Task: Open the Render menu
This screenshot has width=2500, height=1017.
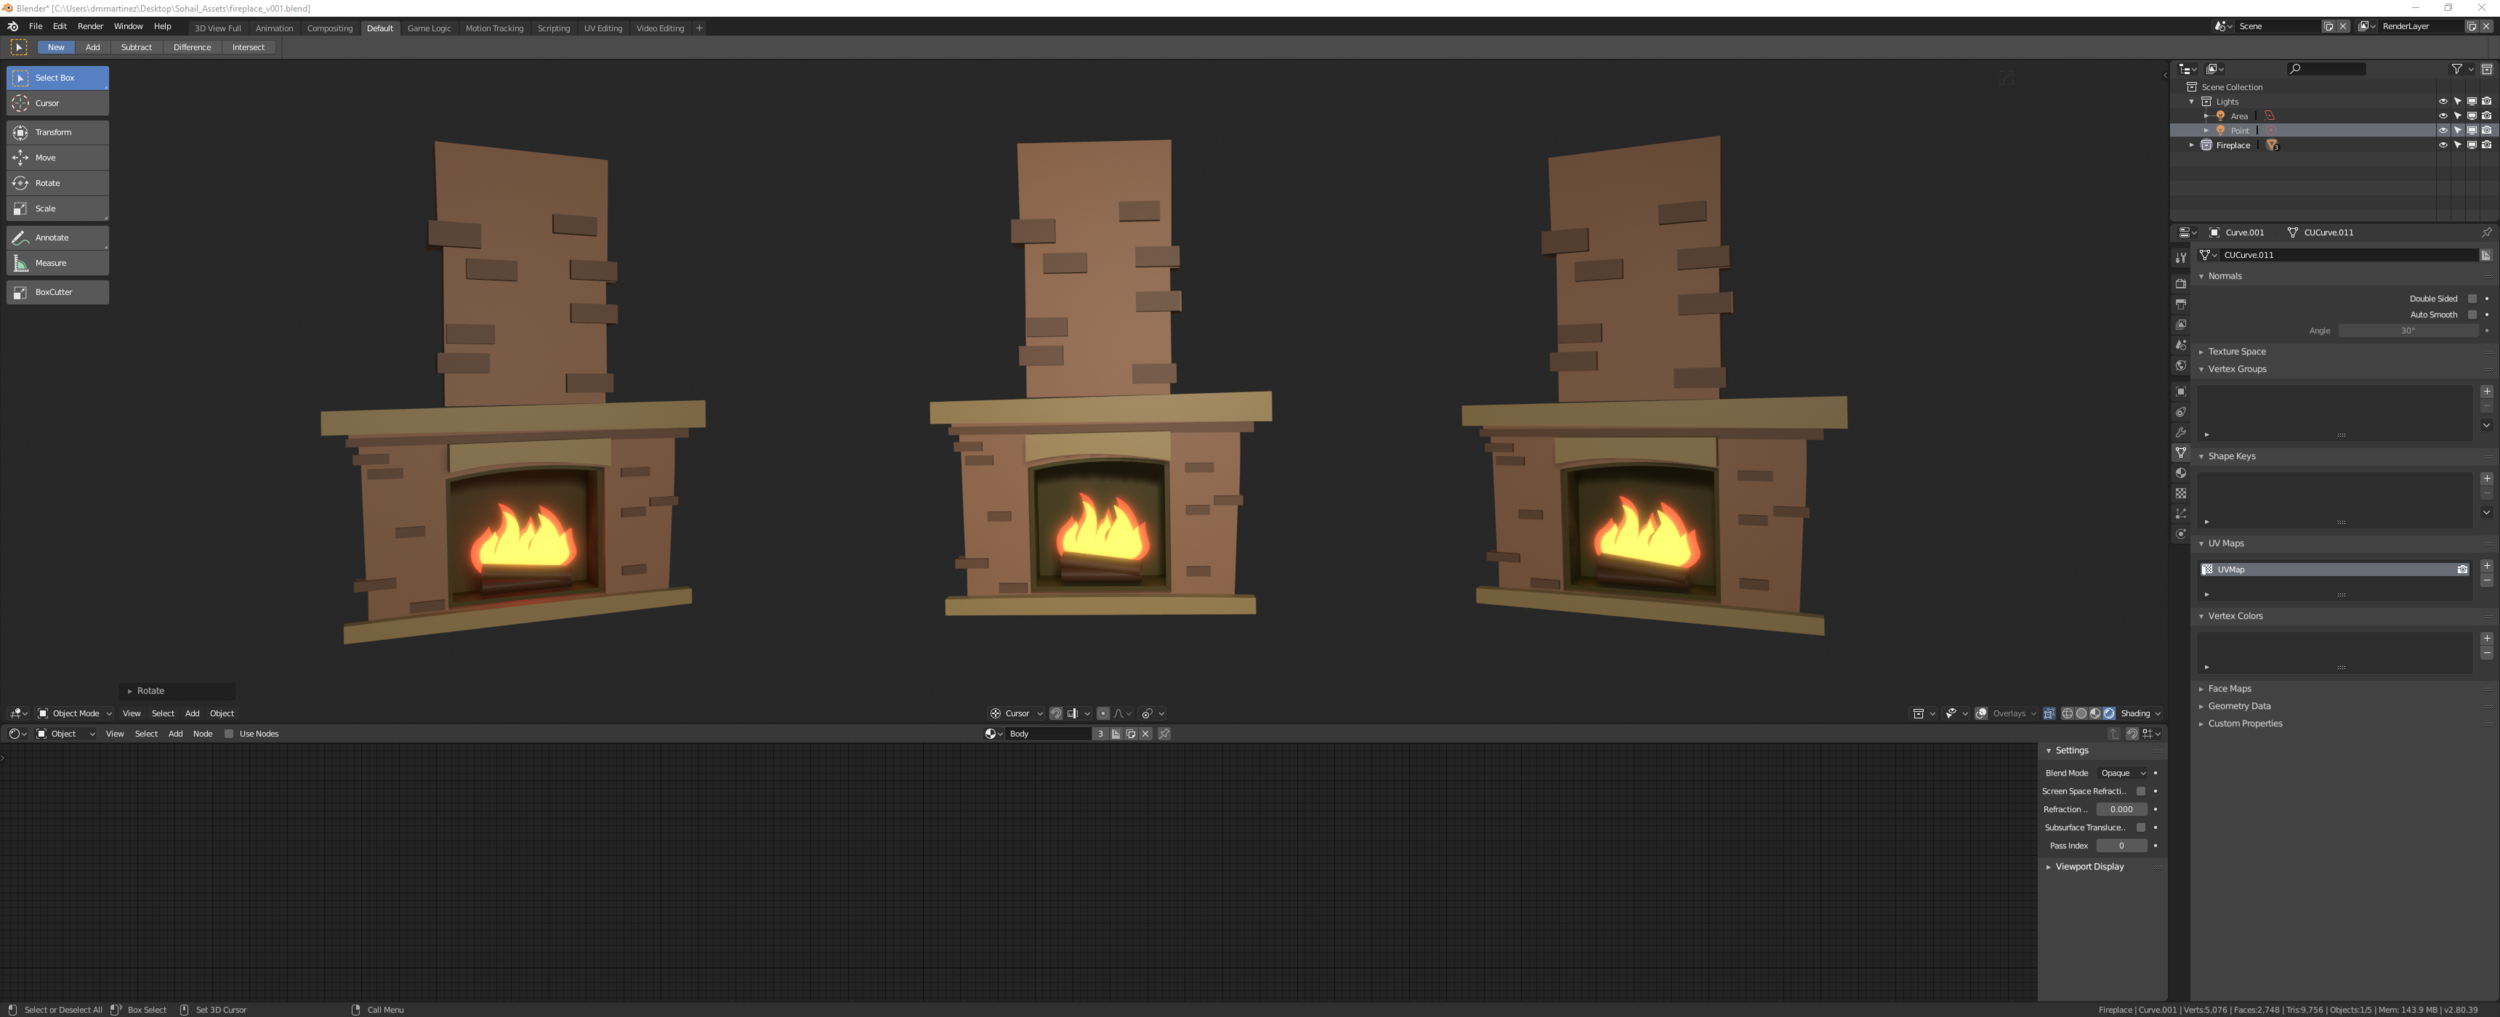Action: pyautogui.click(x=90, y=26)
